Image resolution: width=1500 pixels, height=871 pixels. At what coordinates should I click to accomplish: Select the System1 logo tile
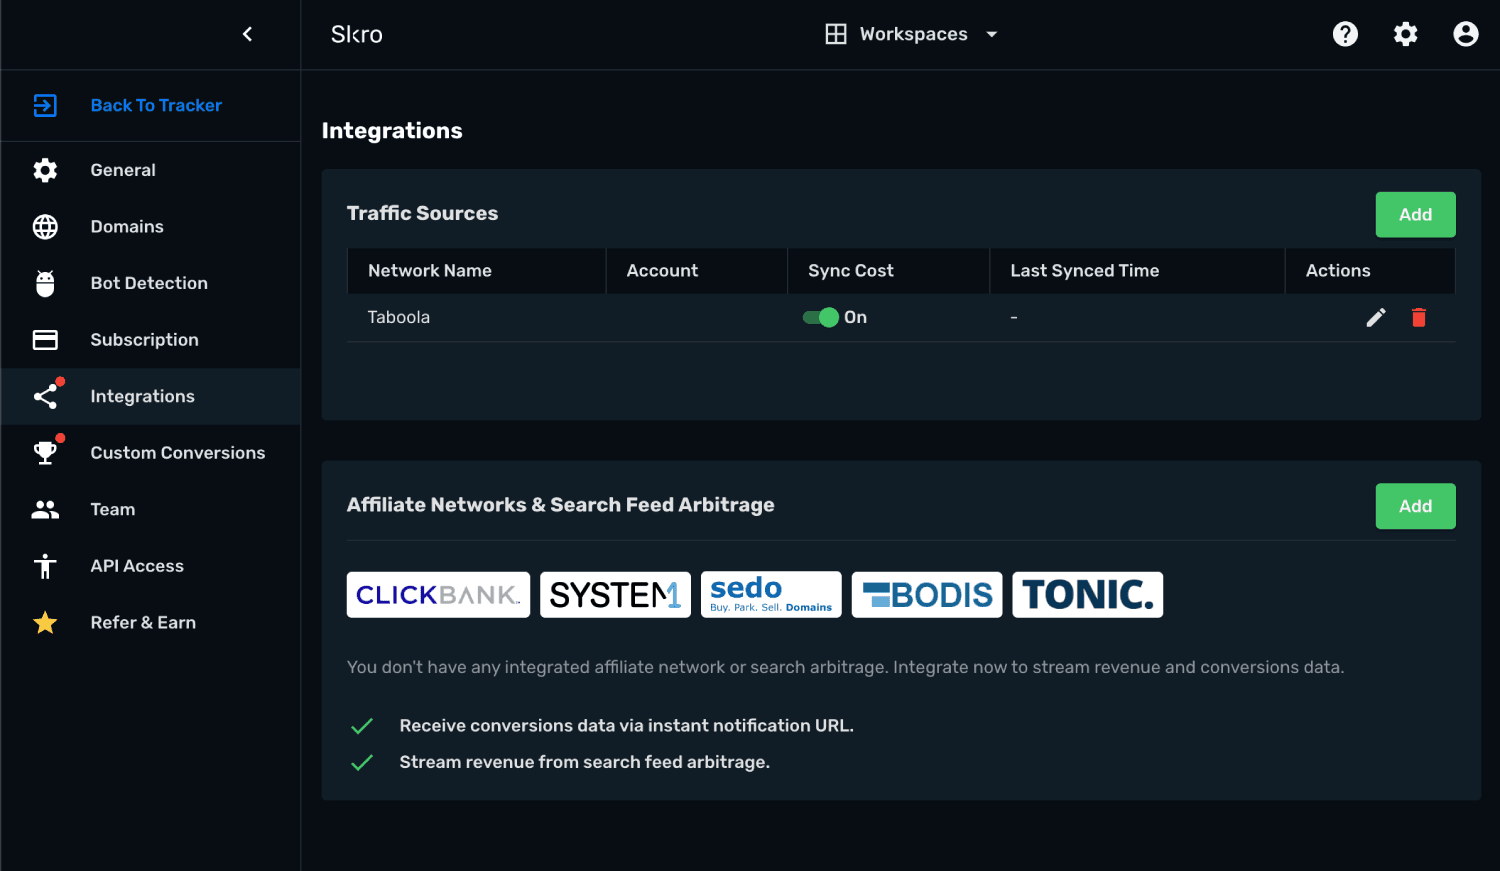(615, 595)
